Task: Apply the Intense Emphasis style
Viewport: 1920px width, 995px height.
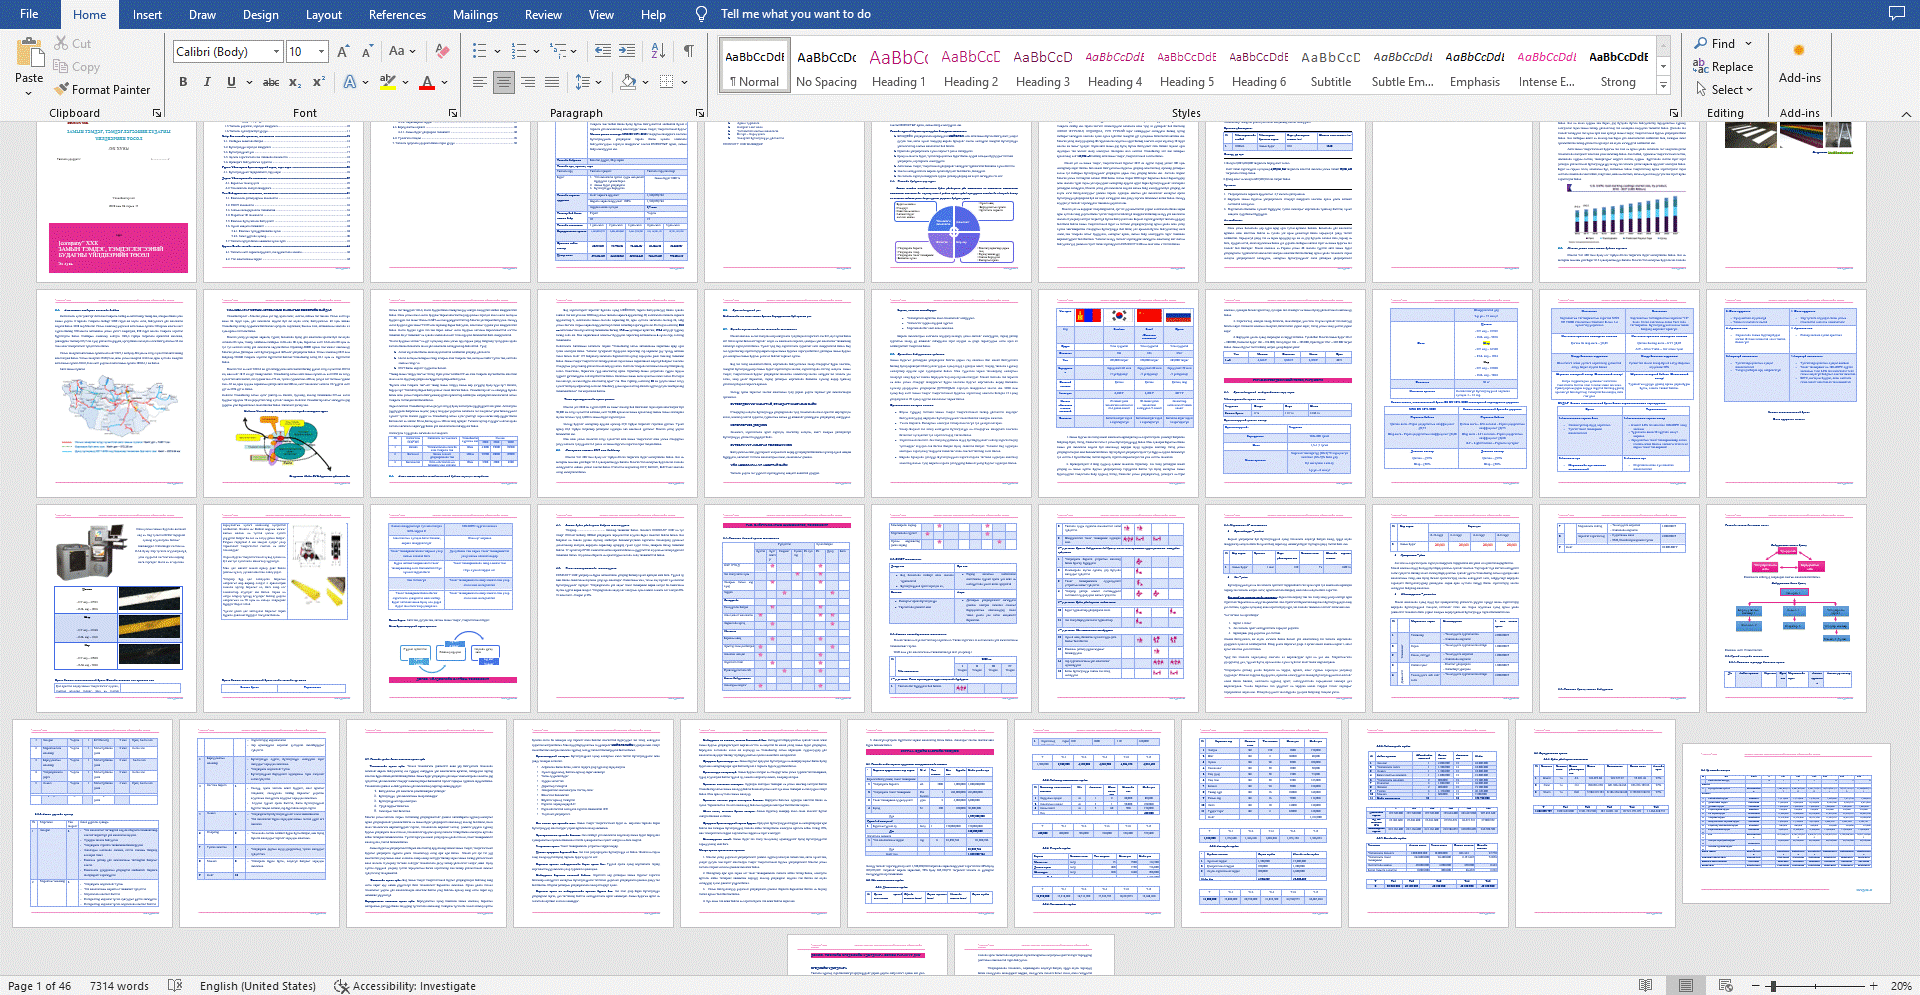Action: coord(1547,68)
